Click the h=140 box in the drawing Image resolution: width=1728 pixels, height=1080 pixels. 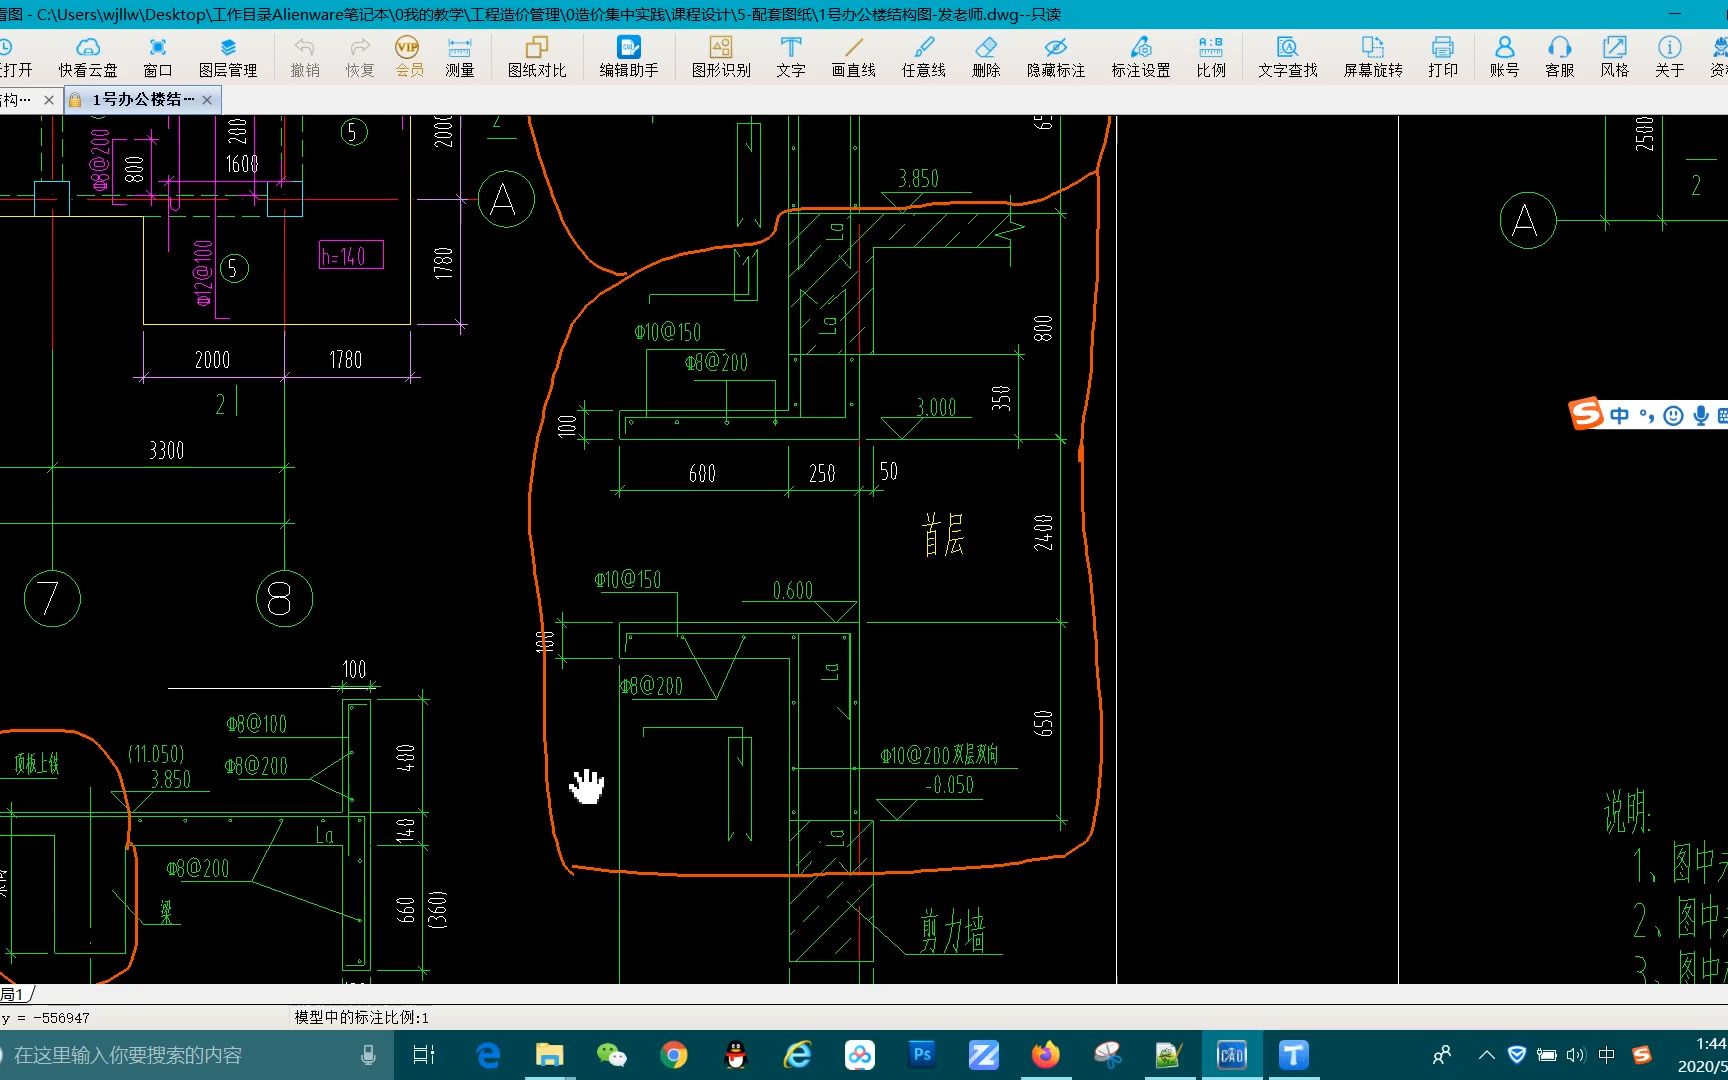tap(350, 256)
